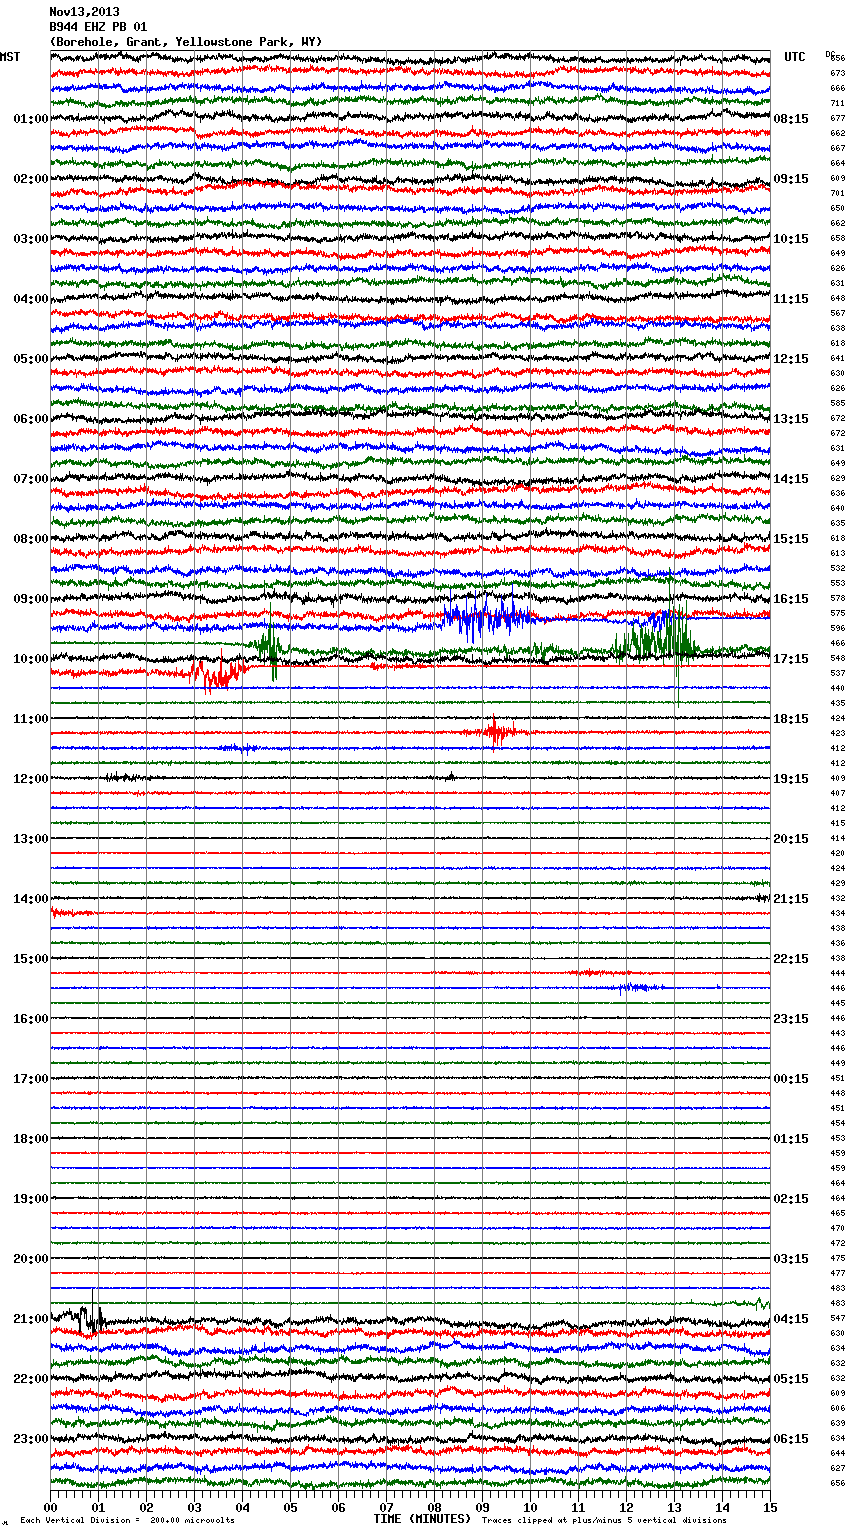
Task: Click the black spike at start of 21:00 trace
Action: [92, 1316]
